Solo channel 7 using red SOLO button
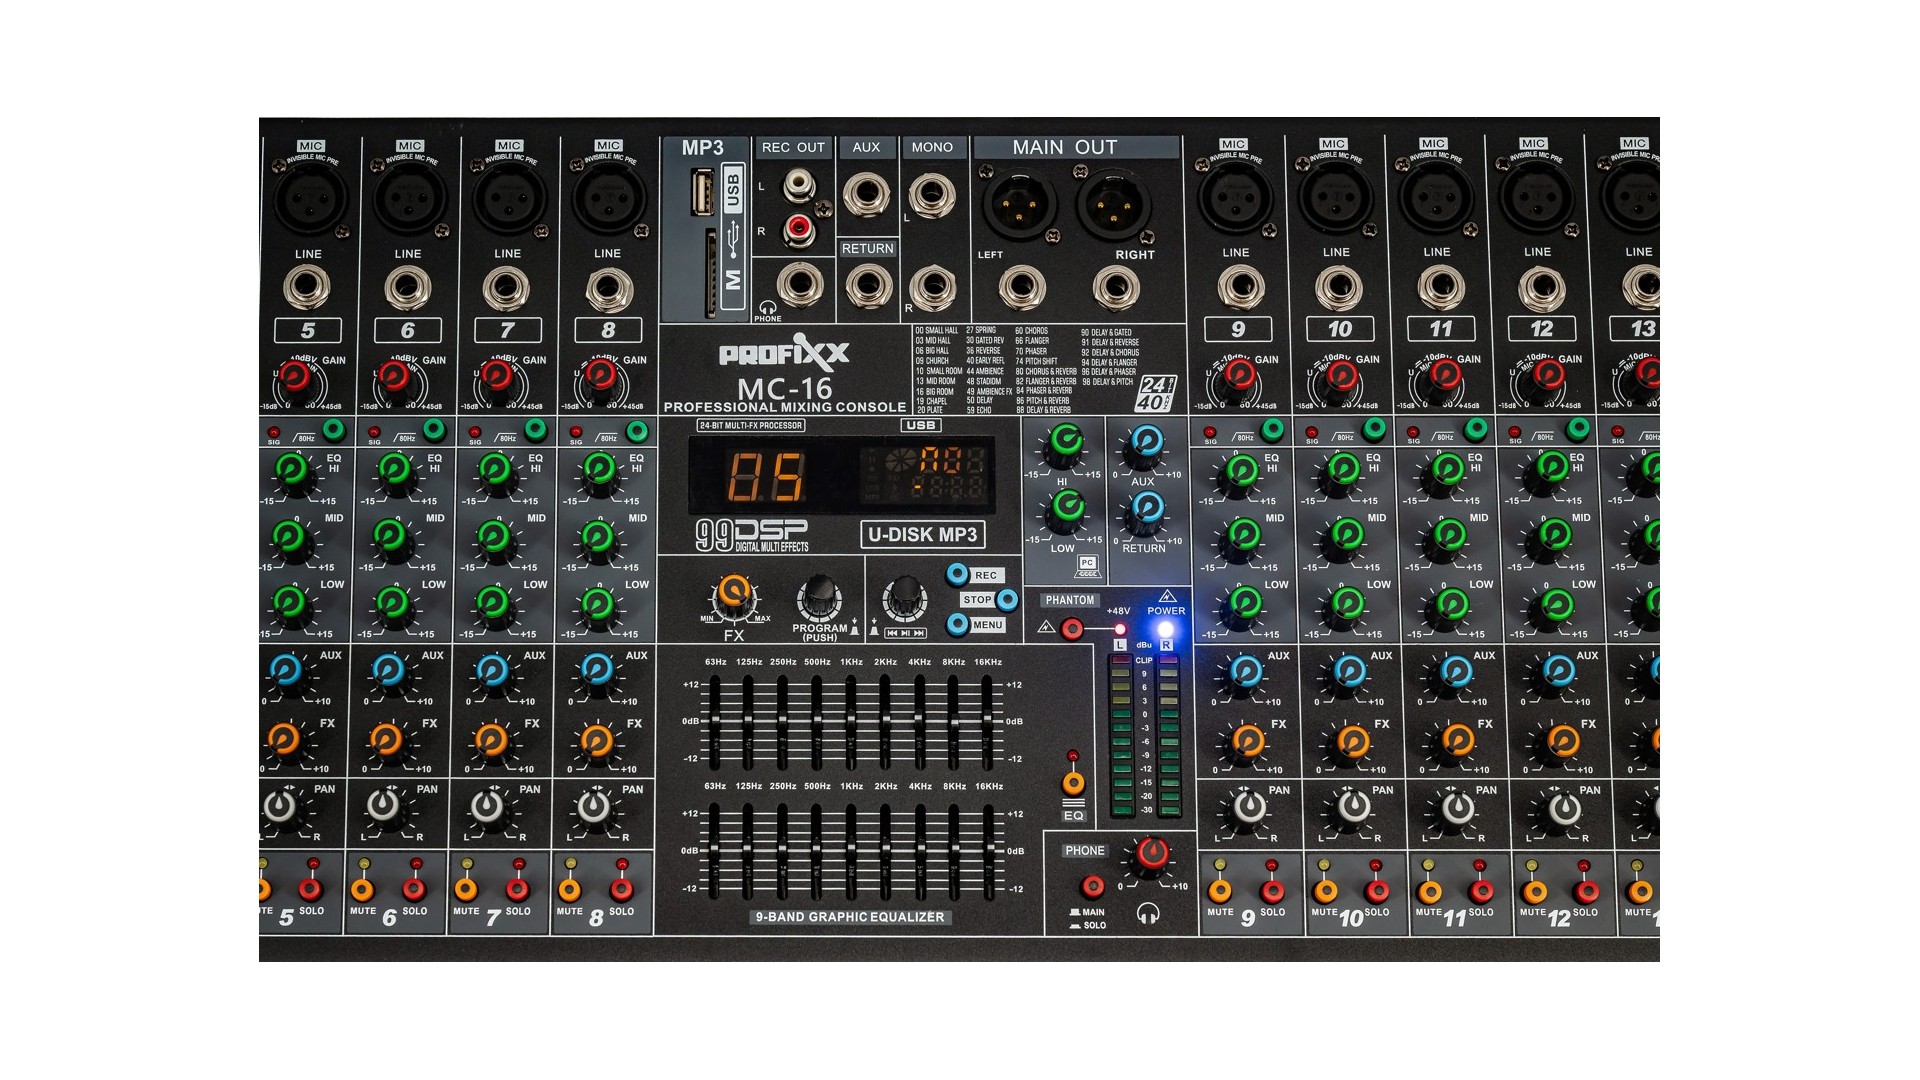The width and height of the screenshot is (1920, 1080). (518, 889)
